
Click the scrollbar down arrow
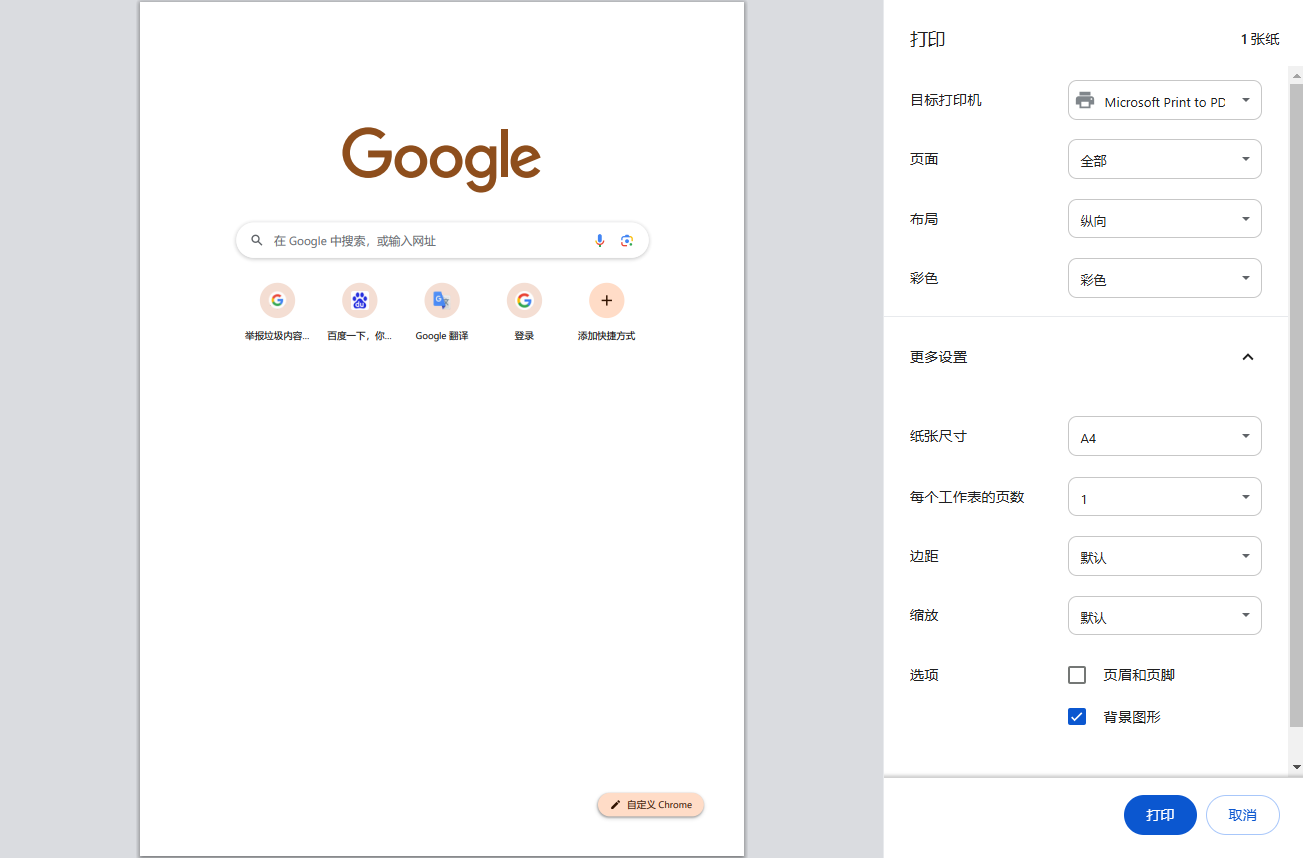pos(1296,767)
